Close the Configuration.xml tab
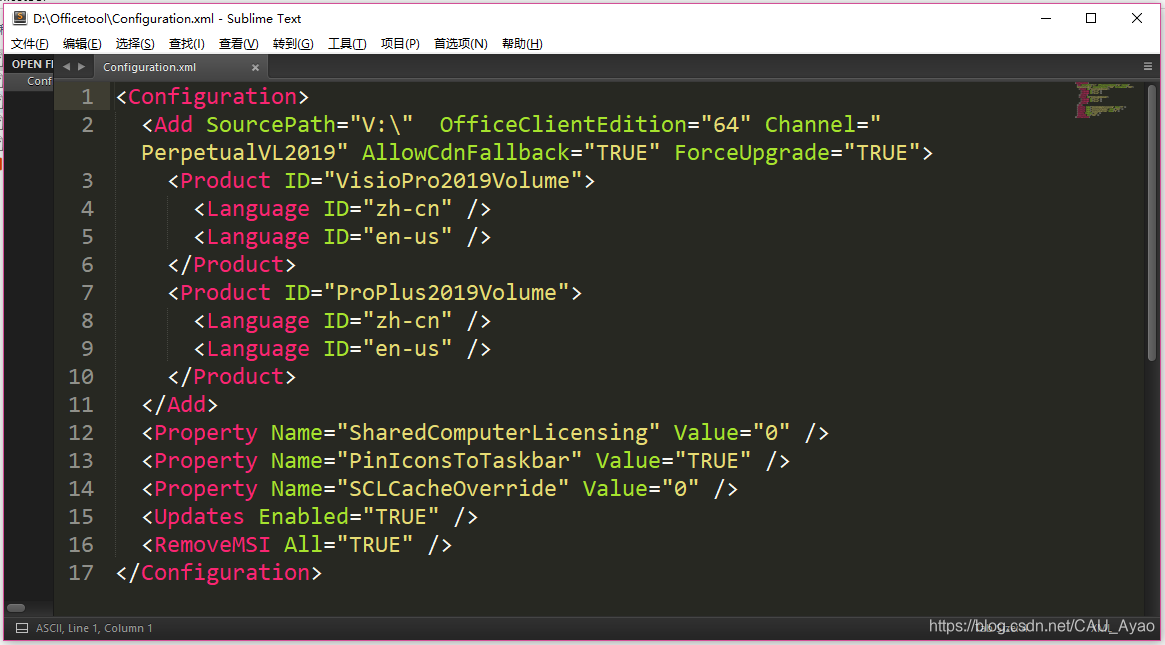Screen dimensions: 1165x645 coord(255,68)
